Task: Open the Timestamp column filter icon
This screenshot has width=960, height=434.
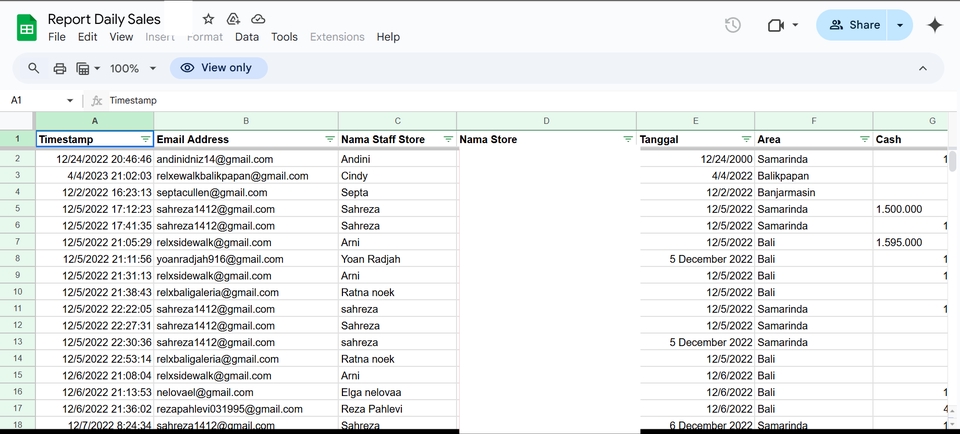Action: [145, 140]
